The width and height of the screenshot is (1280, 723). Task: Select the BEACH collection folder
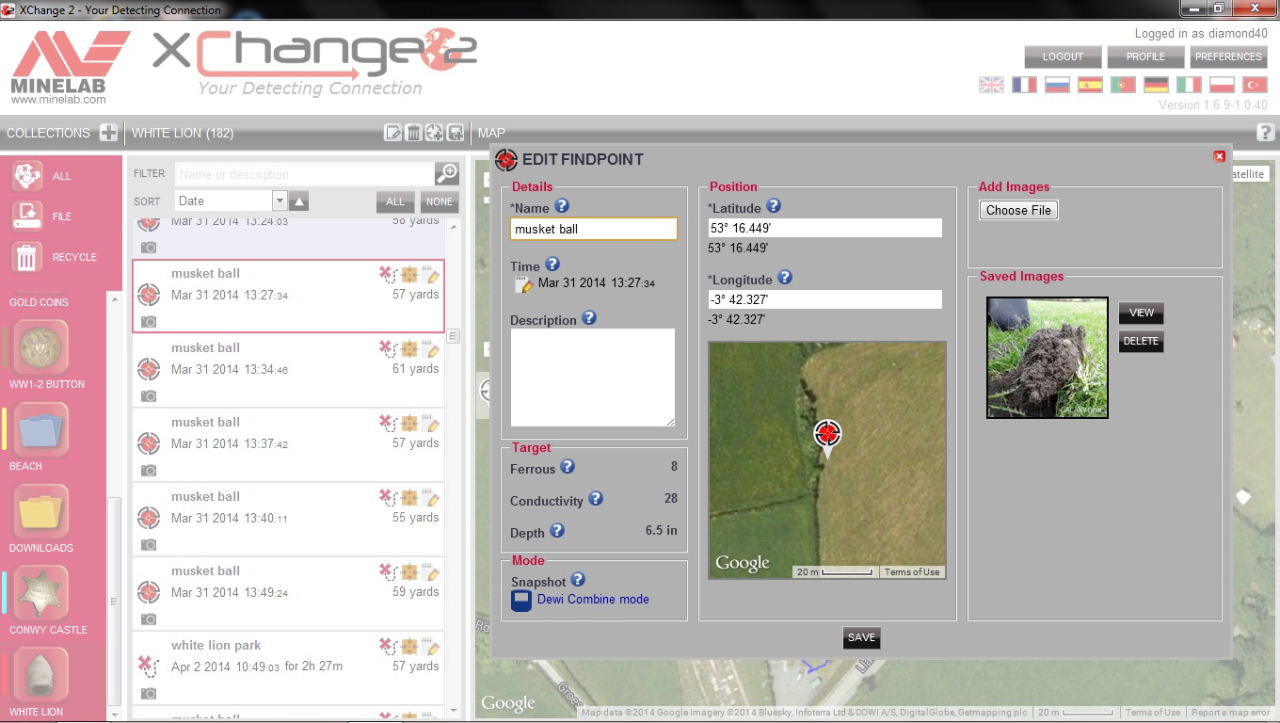pos(43,430)
